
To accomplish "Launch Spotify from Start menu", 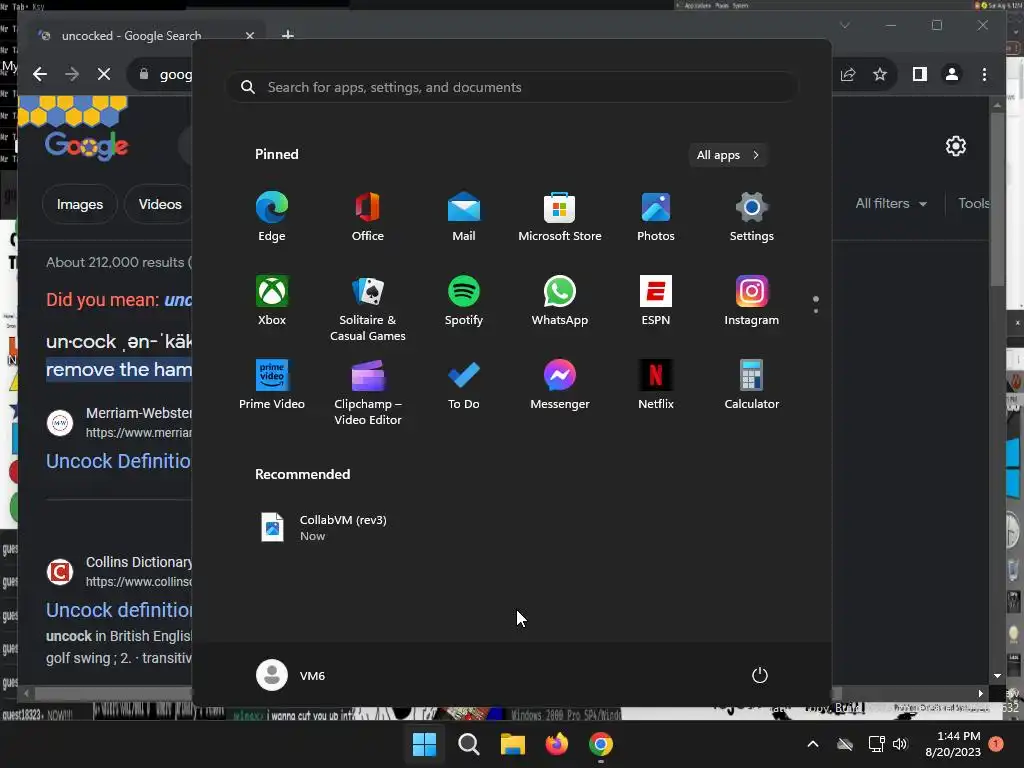I will click(464, 301).
